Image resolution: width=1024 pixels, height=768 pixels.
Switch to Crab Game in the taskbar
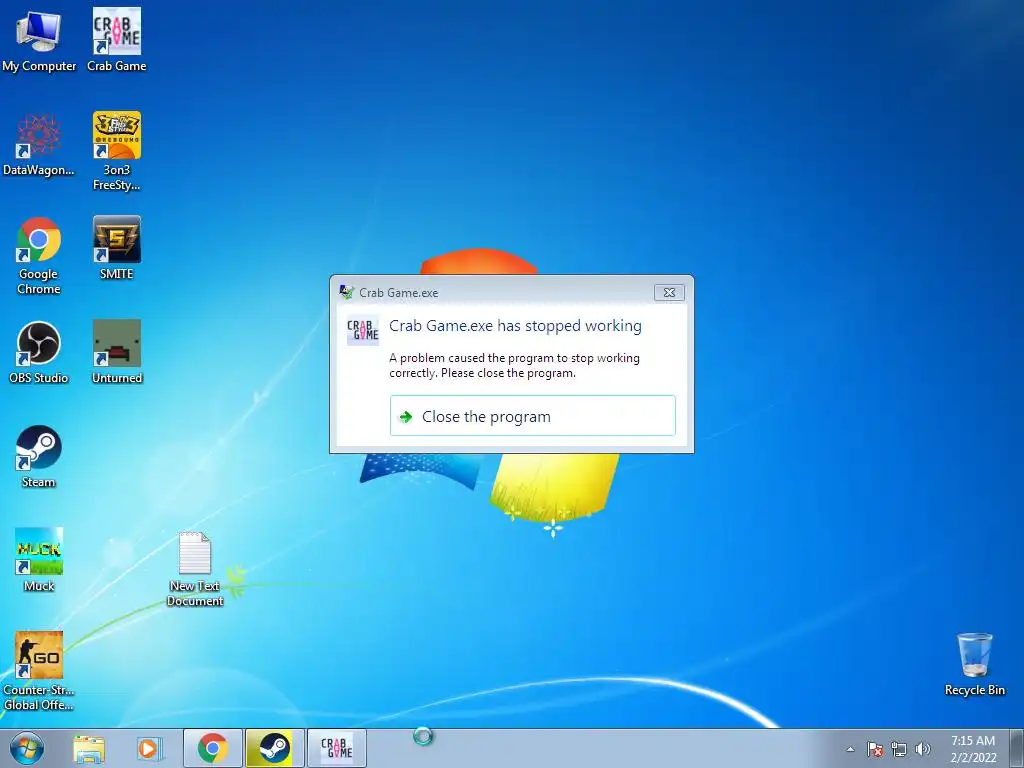pos(336,748)
